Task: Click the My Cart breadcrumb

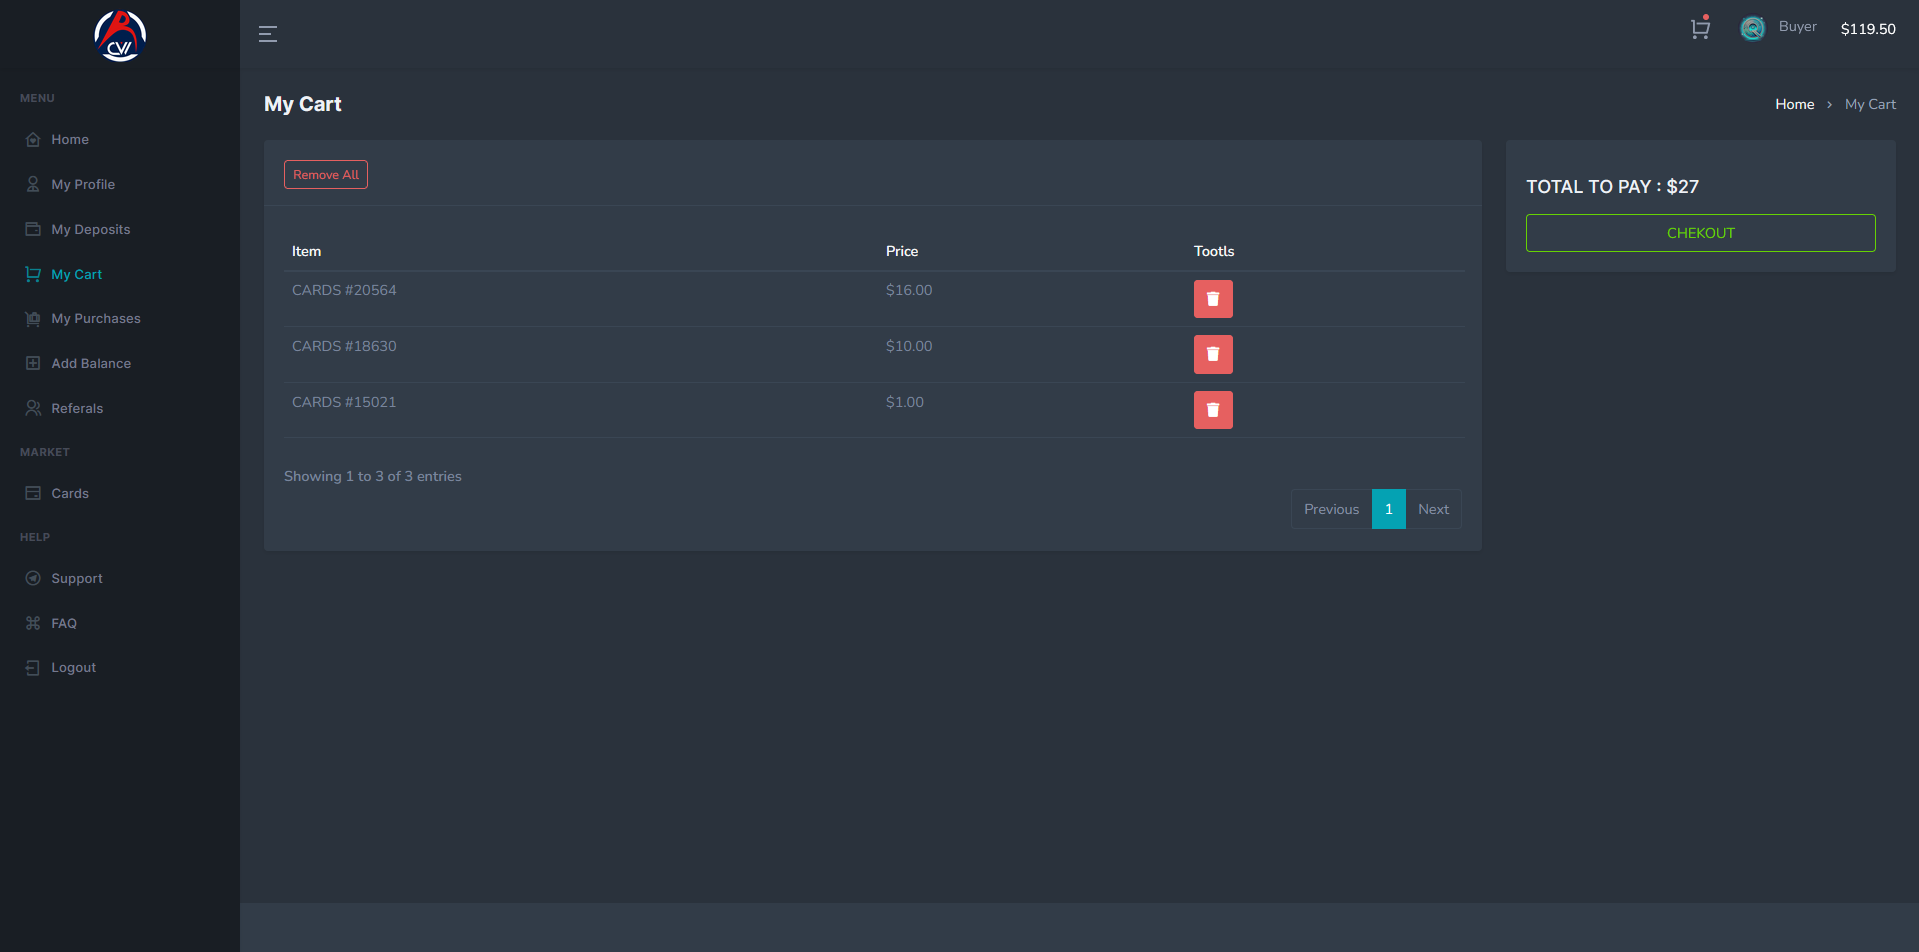Action: coord(1870,104)
